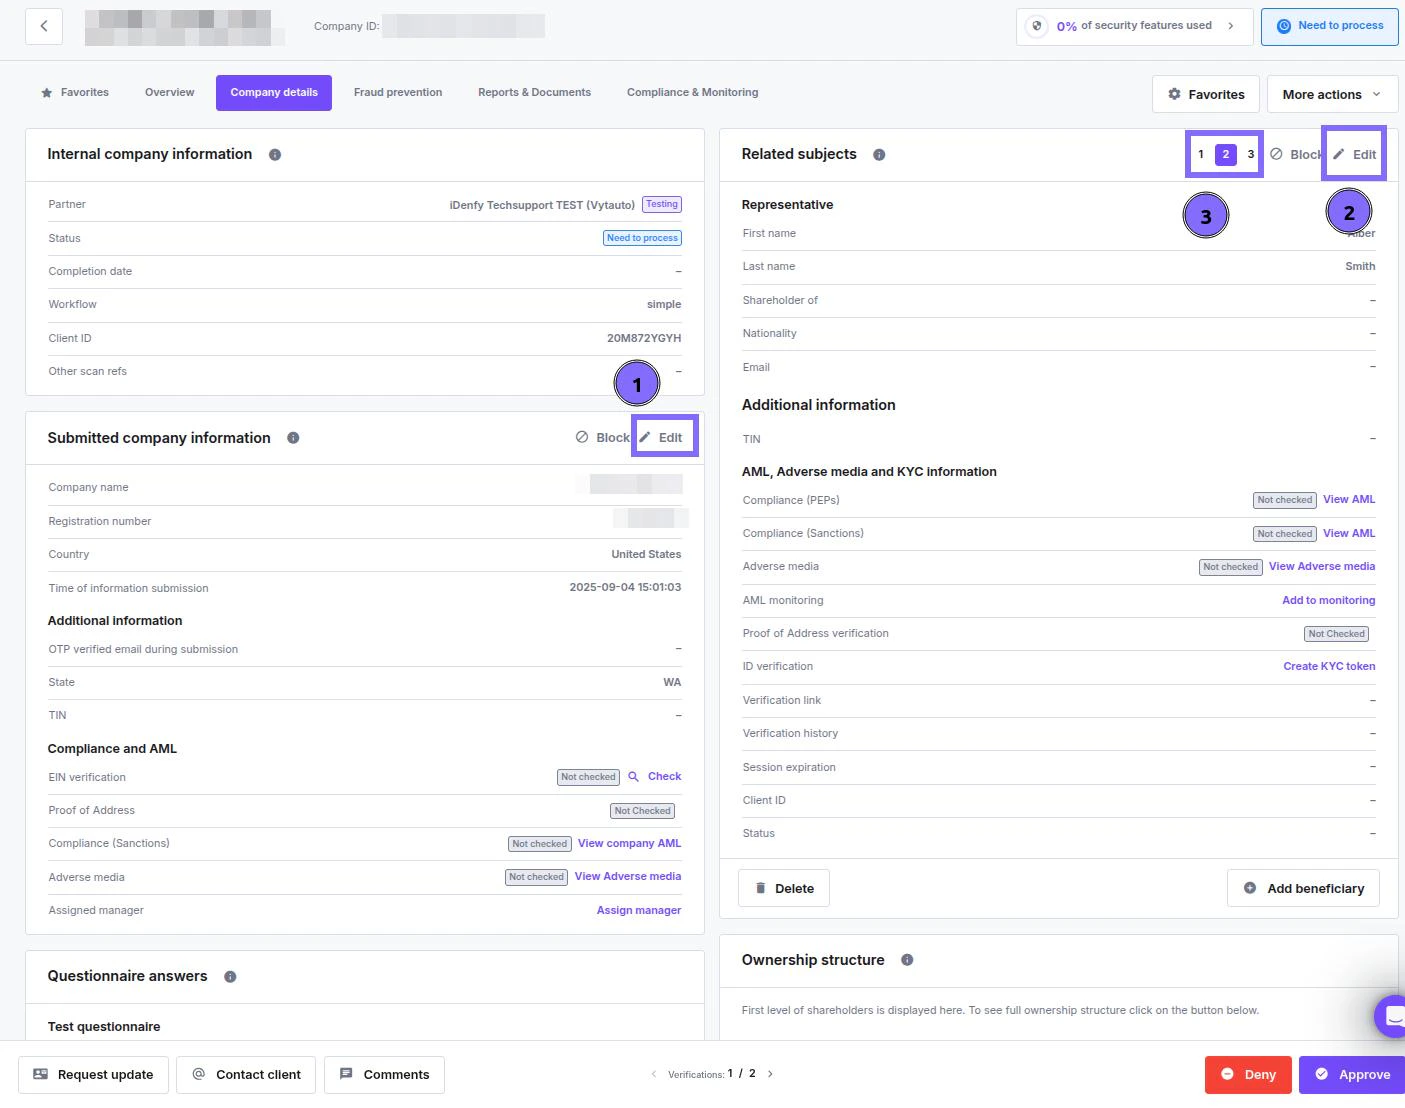Go to next verification arrow
1405x1108 pixels.
coord(770,1074)
